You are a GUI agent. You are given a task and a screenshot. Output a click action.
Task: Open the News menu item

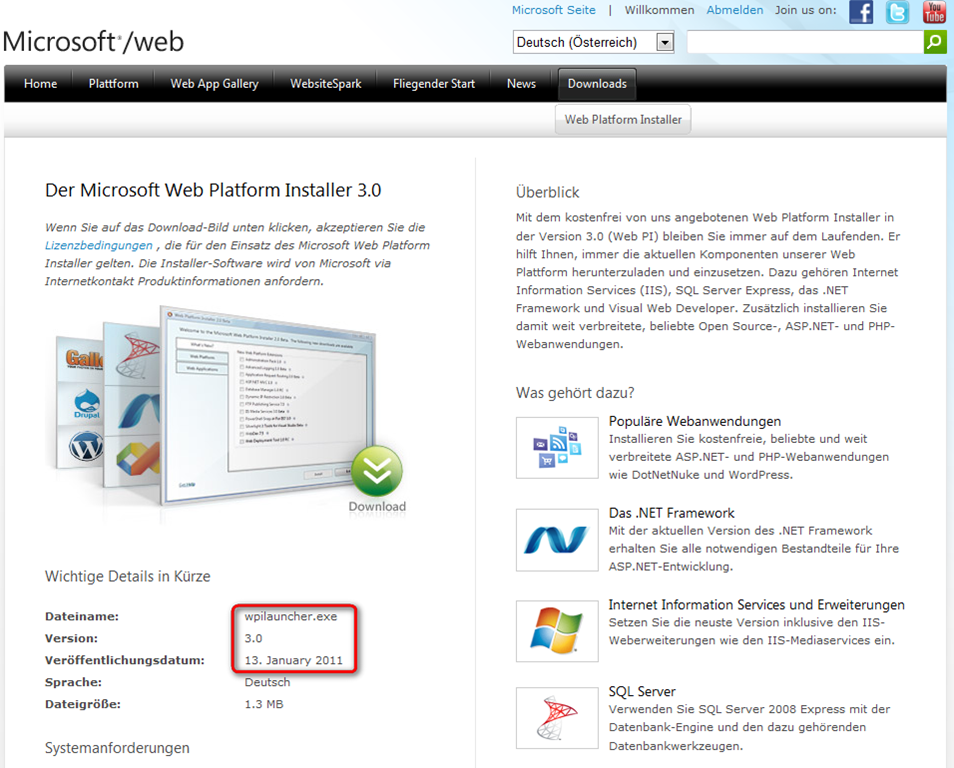(521, 83)
